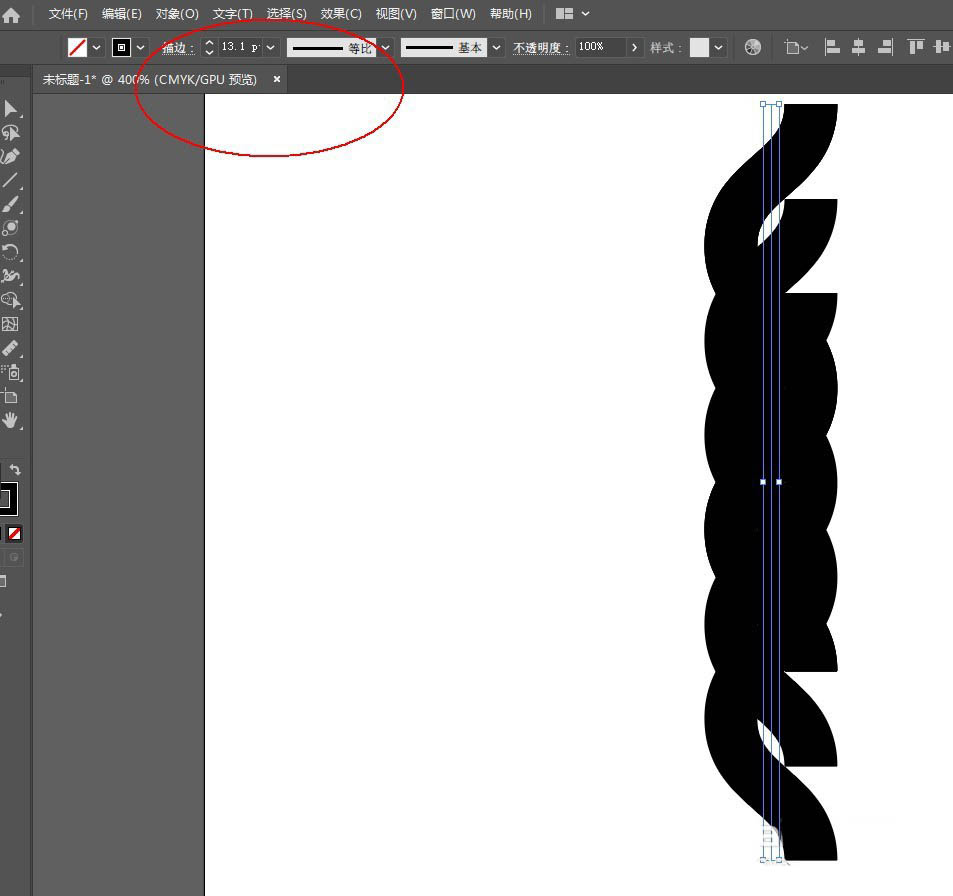The width and height of the screenshot is (953, 896).
Task: Swap fill and stroke colors arrow
Action: [x=15, y=470]
